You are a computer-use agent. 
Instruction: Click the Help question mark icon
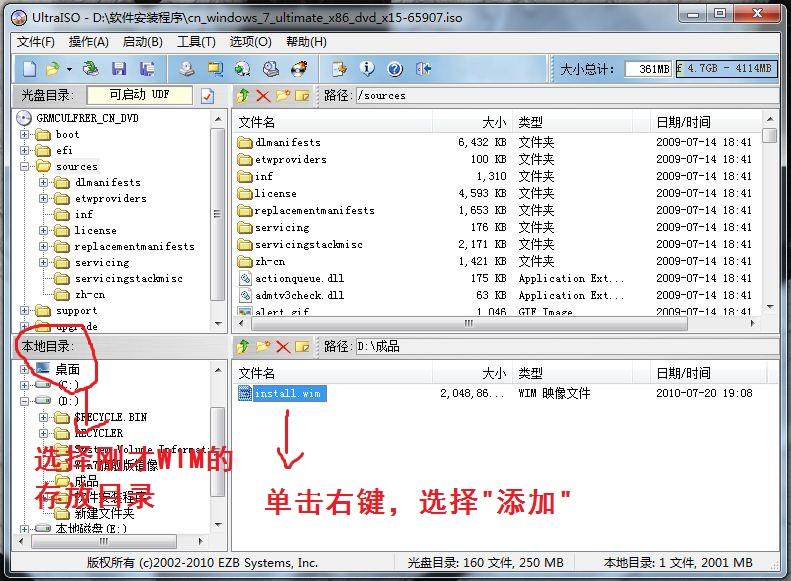point(395,69)
